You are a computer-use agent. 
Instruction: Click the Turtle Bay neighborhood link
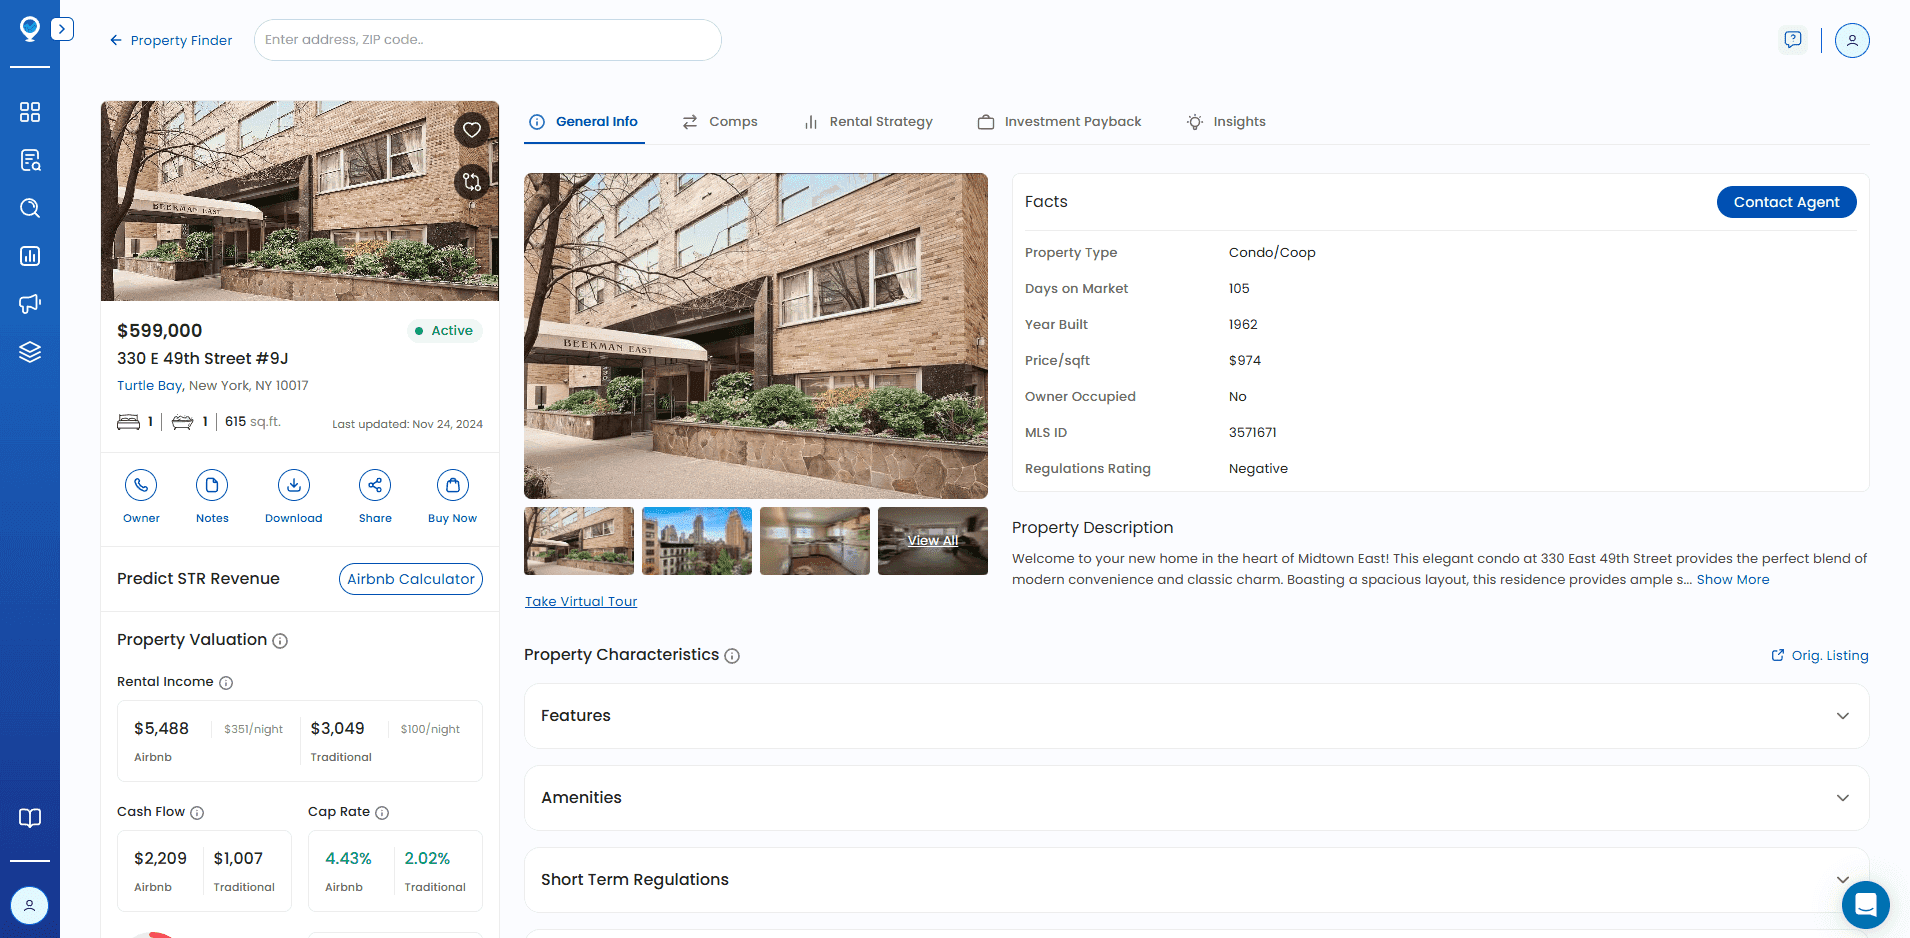[x=150, y=386]
